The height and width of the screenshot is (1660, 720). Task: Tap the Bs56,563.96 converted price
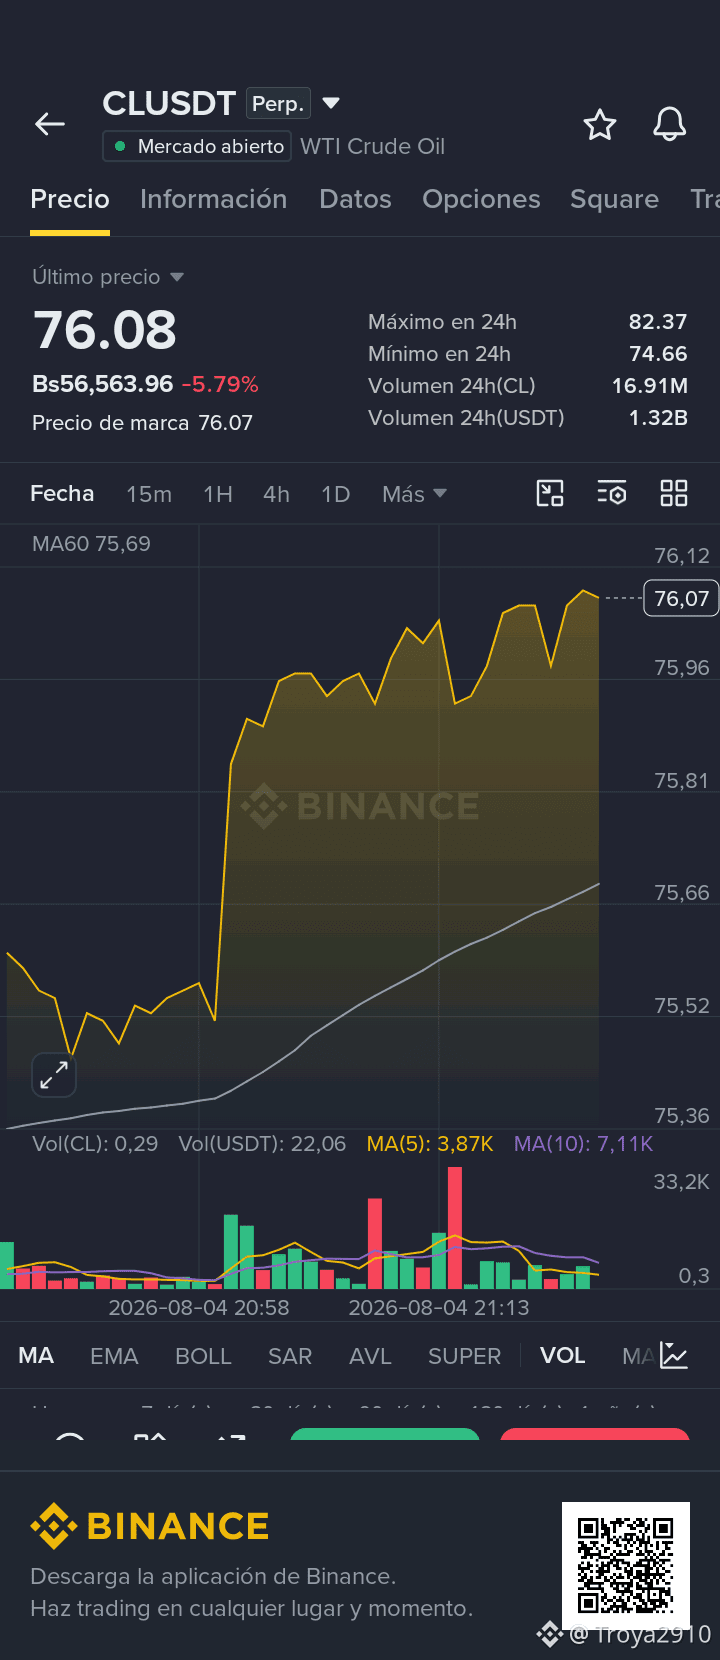(x=103, y=384)
